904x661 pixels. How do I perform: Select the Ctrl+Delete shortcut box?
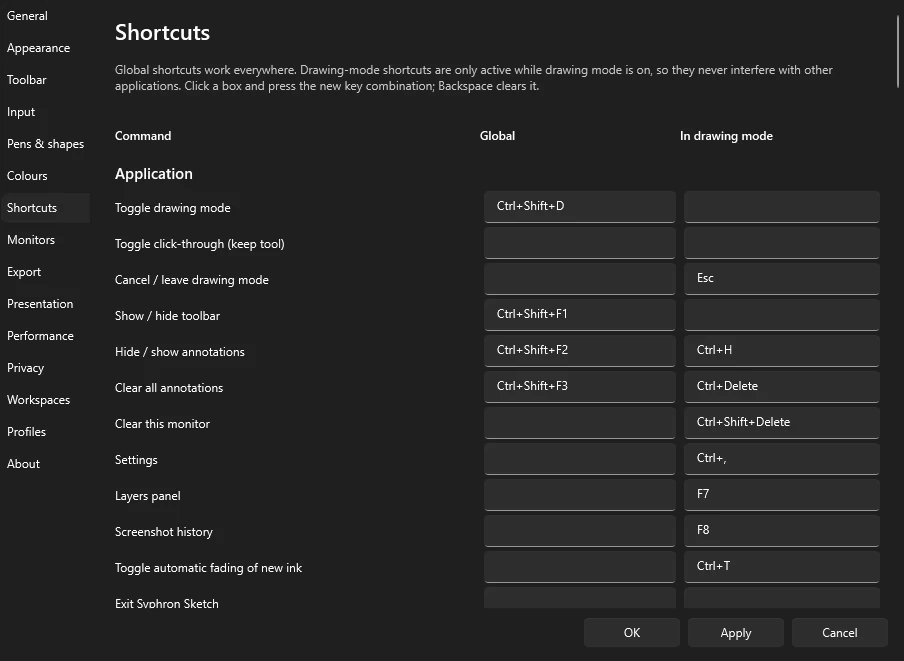click(782, 387)
